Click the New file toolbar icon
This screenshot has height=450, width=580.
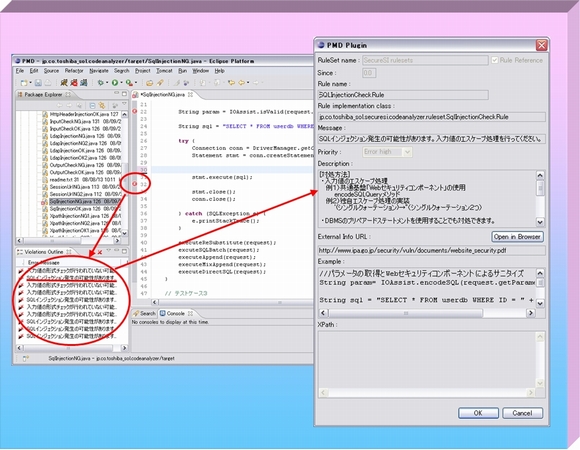point(24,83)
